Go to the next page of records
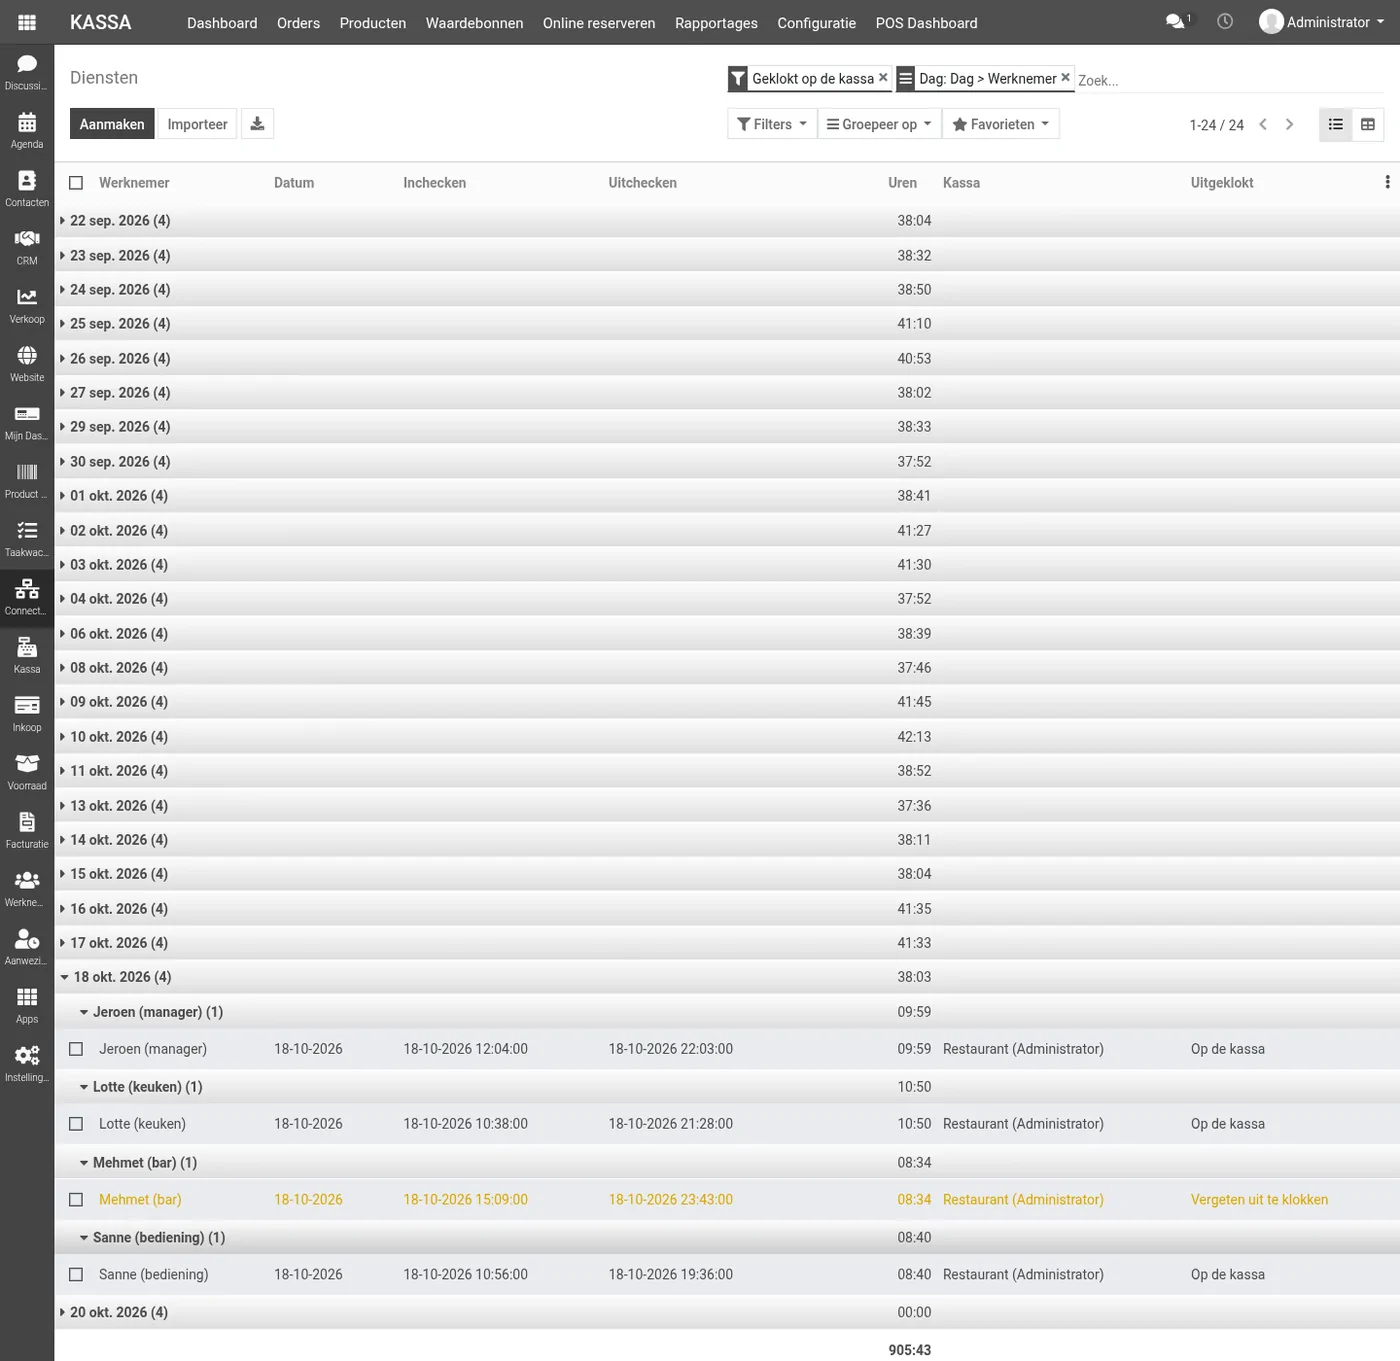The width and height of the screenshot is (1400, 1361). (1289, 124)
